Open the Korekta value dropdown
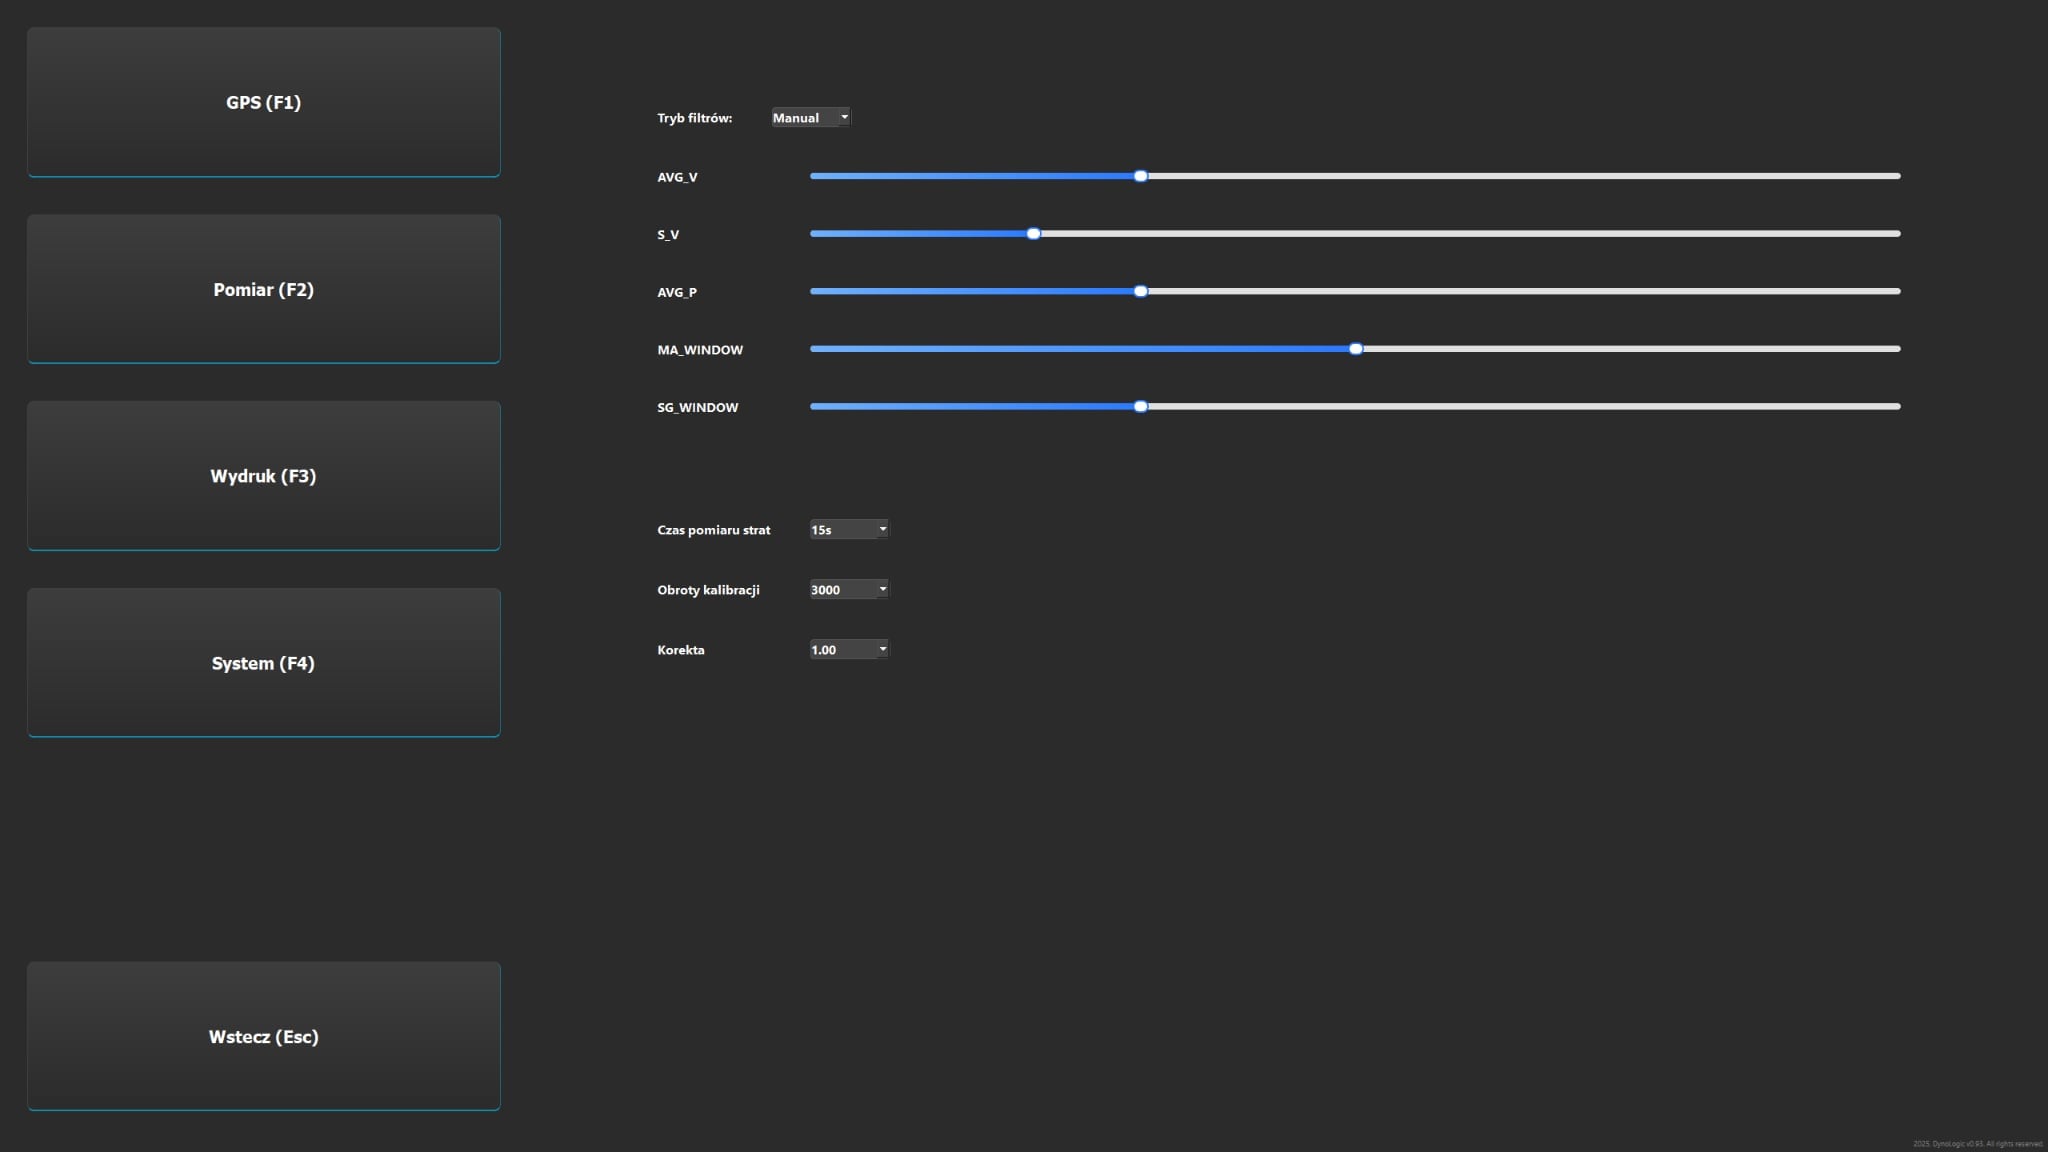The image size is (2048, 1152). coord(849,650)
